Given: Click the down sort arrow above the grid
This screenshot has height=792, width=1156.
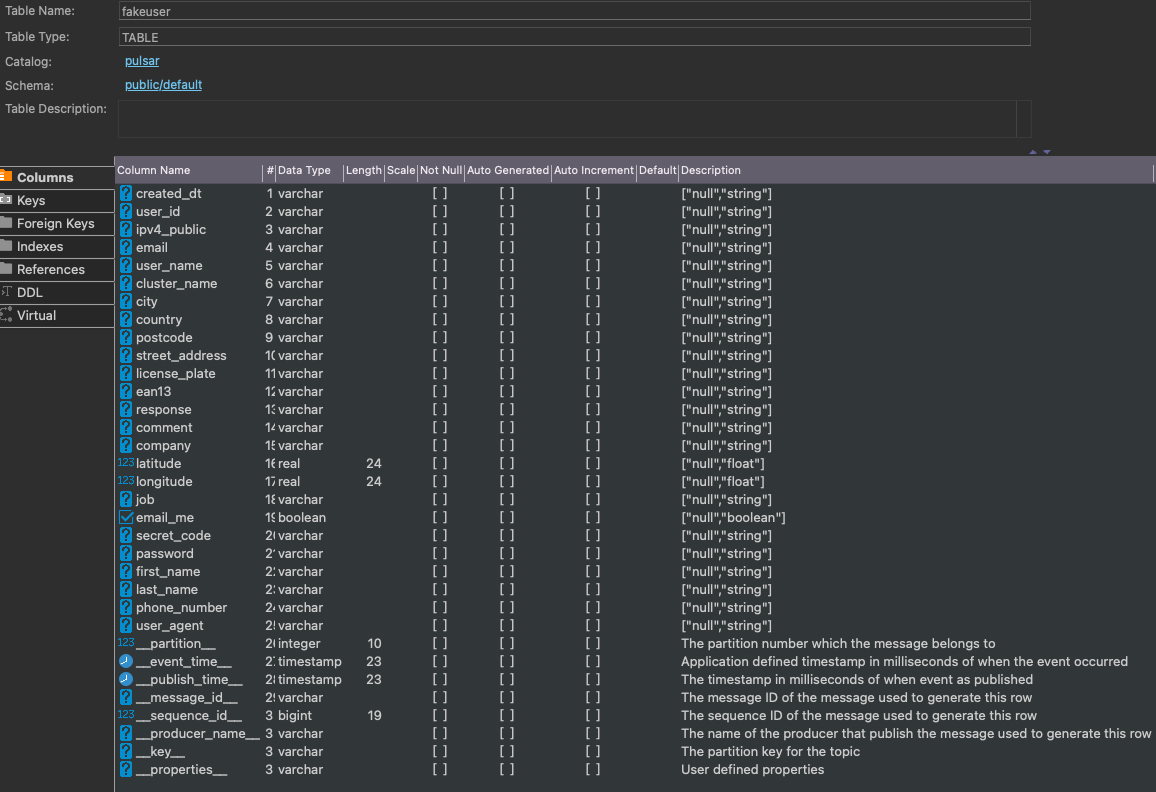Looking at the screenshot, I should click(1047, 150).
